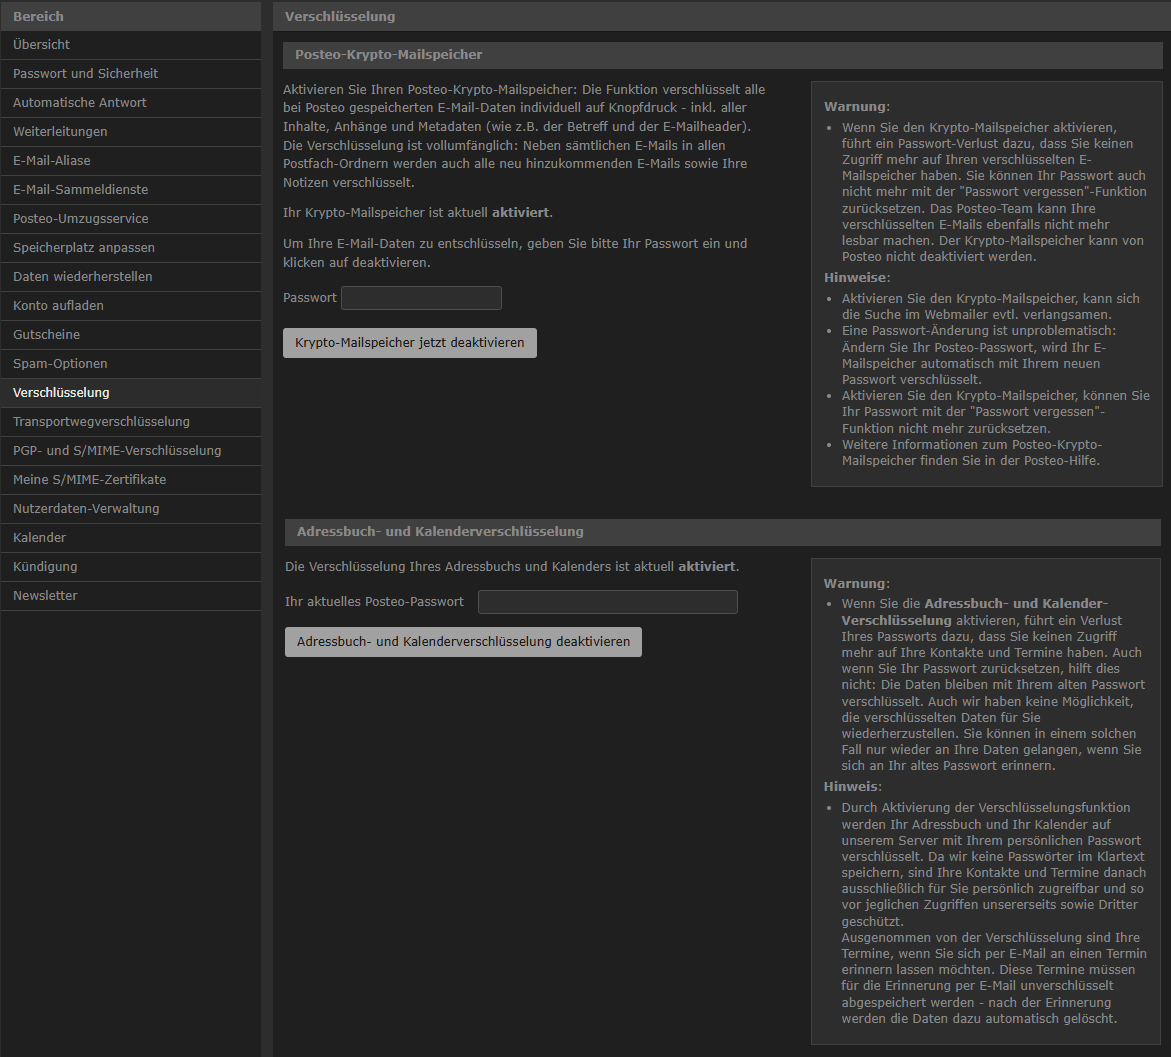Go to Passwort und Sicherheit
Viewport: 1171px width, 1057px height.
[x=131, y=74]
